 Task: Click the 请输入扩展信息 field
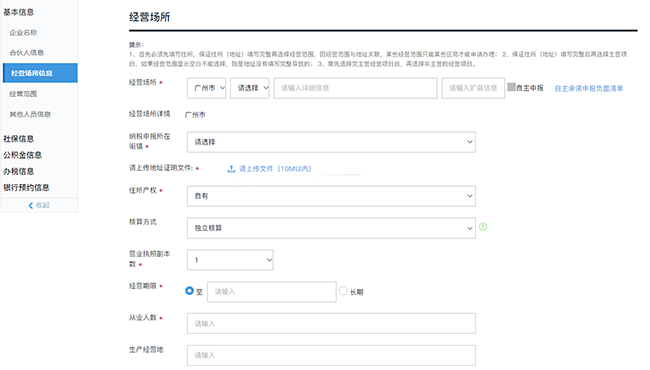473,88
